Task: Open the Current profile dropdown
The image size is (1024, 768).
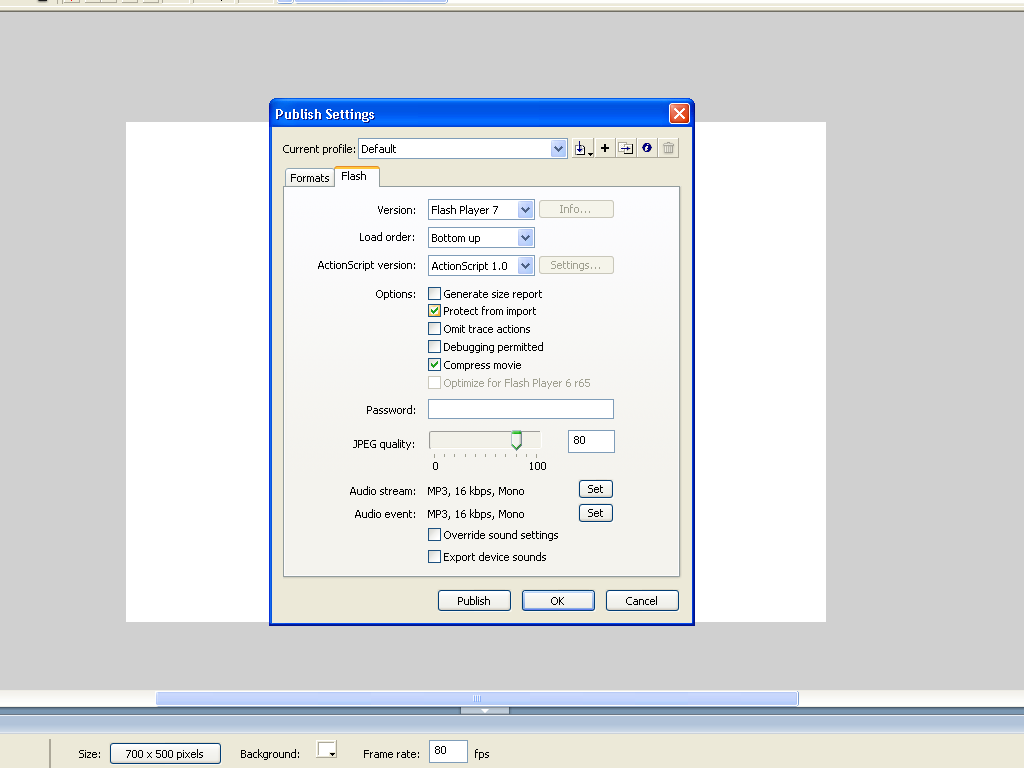Action: (558, 149)
